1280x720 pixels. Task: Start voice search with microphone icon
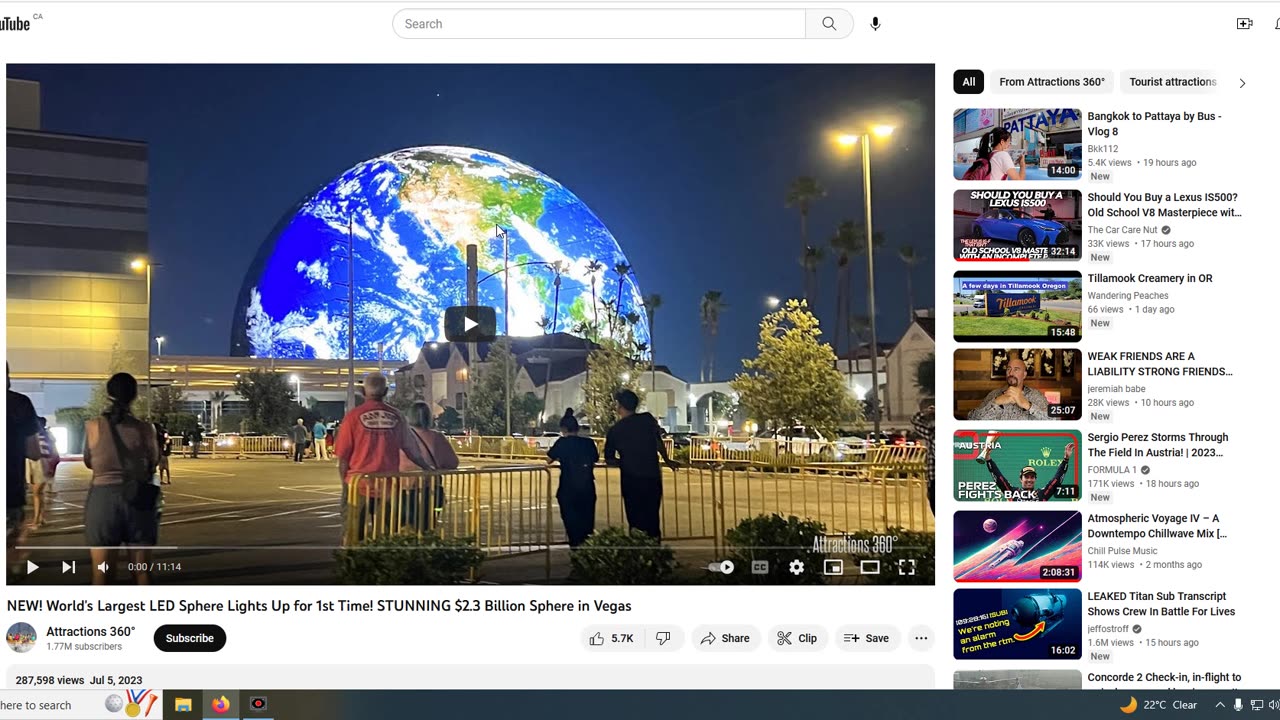tap(875, 24)
